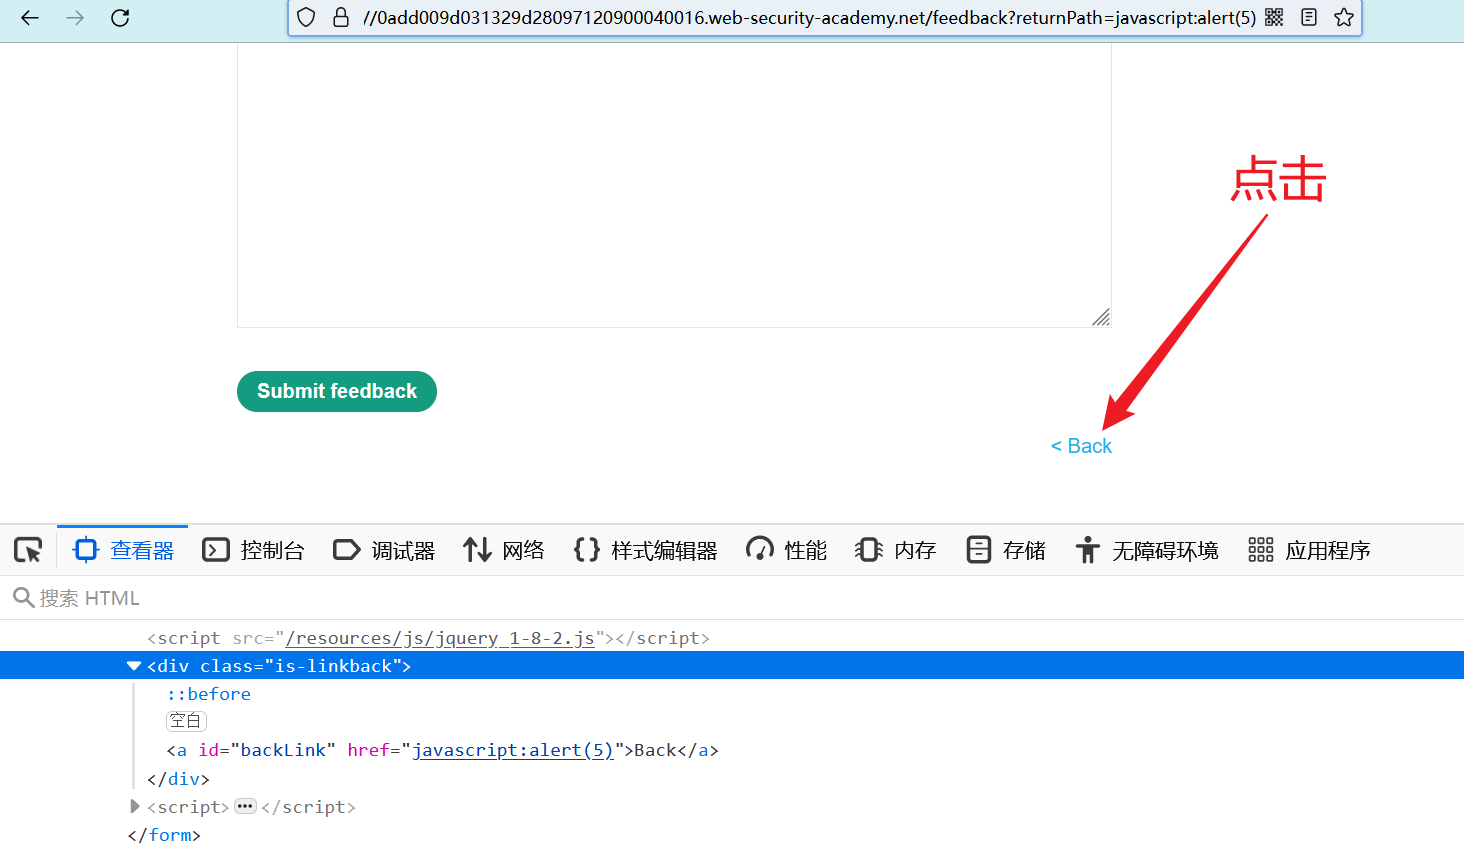Image resolution: width=1464 pixels, height=849 pixels.
Task: Open the 无障碍环境 accessibility tab
Action: pos(1147,550)
